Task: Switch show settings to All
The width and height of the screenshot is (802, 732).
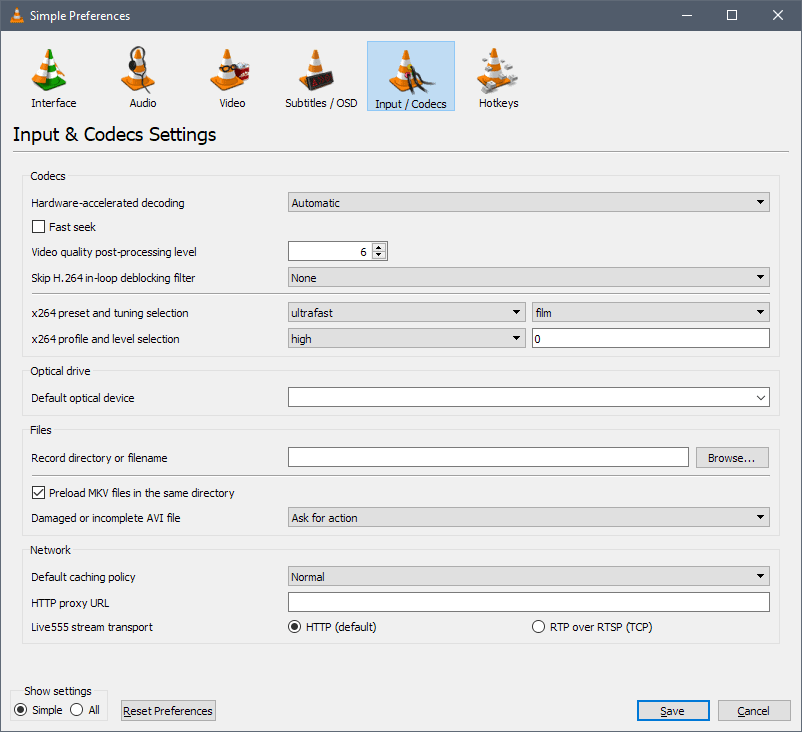Action: click(77, 710)
